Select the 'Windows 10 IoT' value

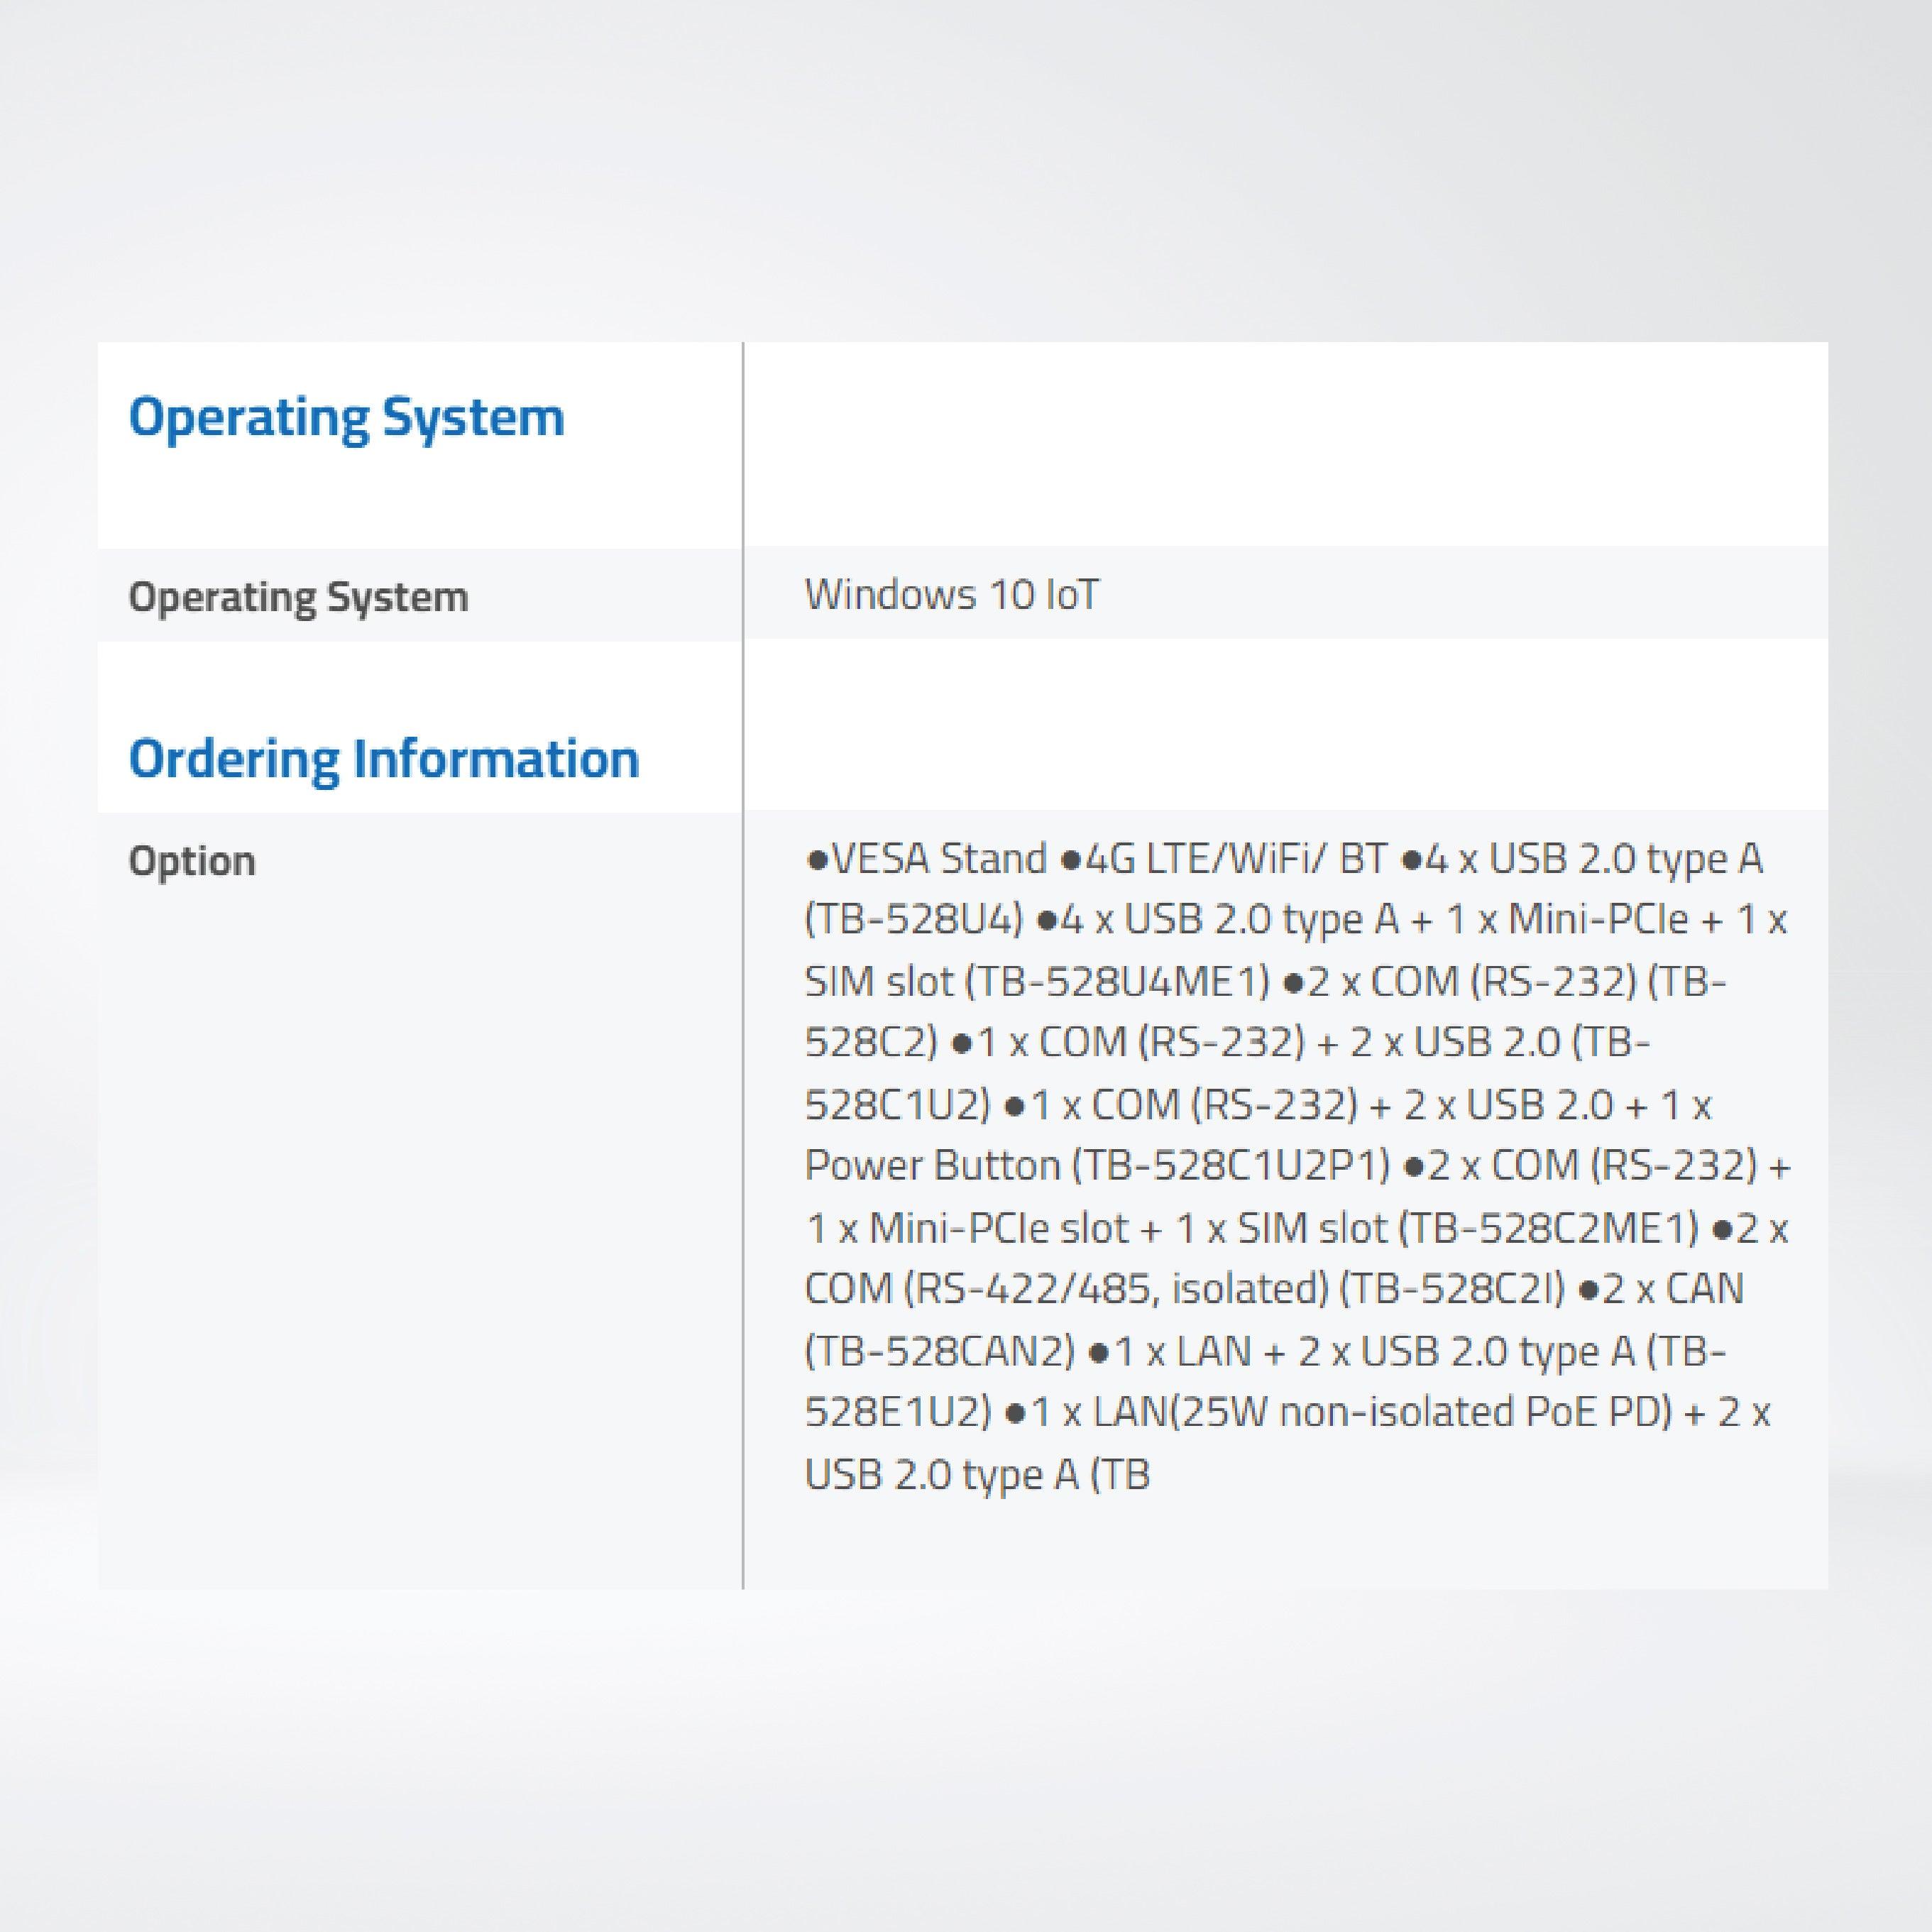(x=951, y=594)
